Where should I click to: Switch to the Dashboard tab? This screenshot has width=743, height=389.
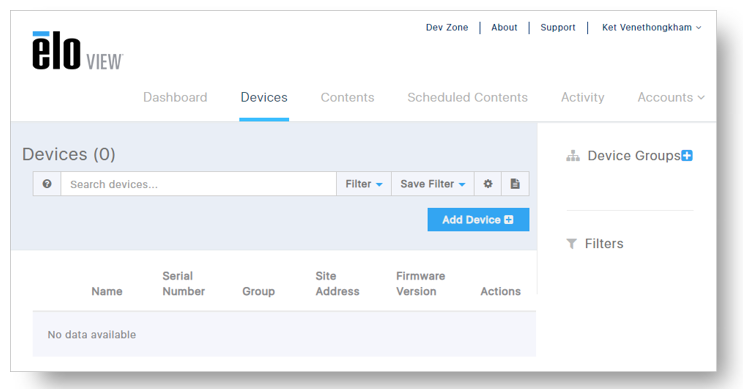[x=175, y=97]
